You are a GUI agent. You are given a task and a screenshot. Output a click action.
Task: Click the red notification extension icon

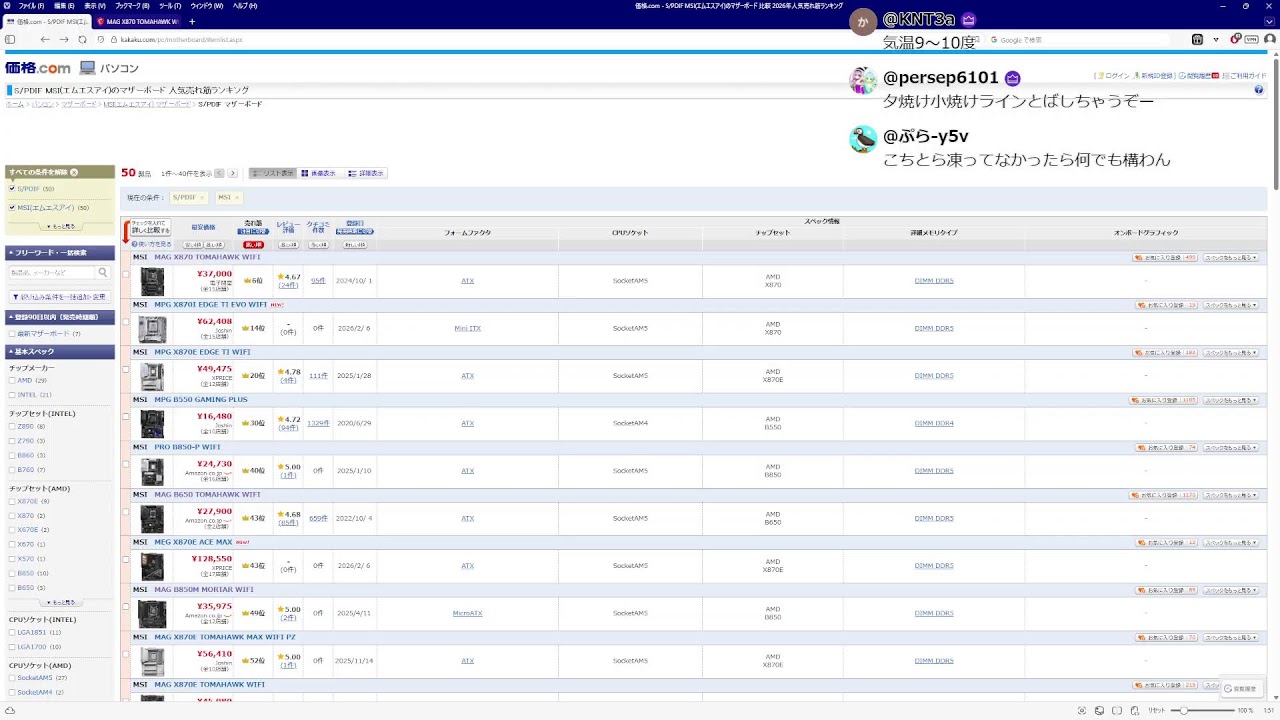pyautogui.click(x=1237, y=39)
